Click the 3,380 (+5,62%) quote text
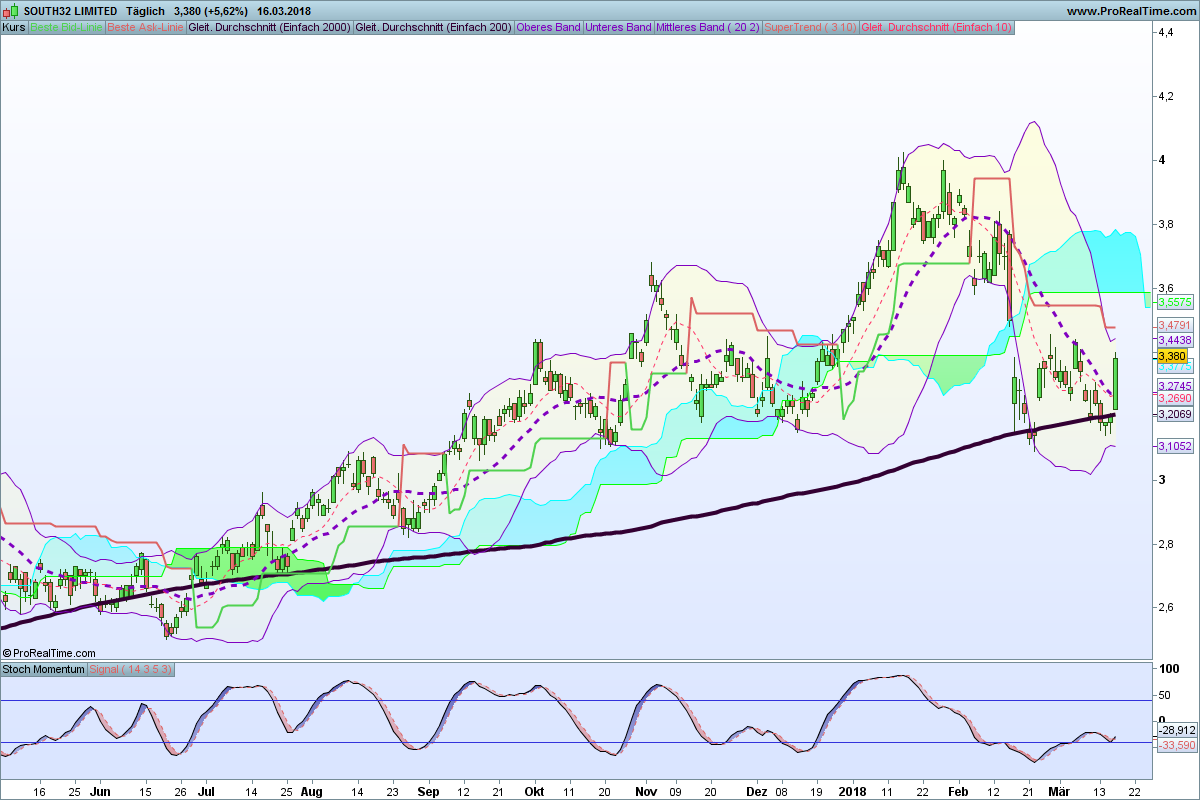 pyautogui.click(x=213, y=10)
